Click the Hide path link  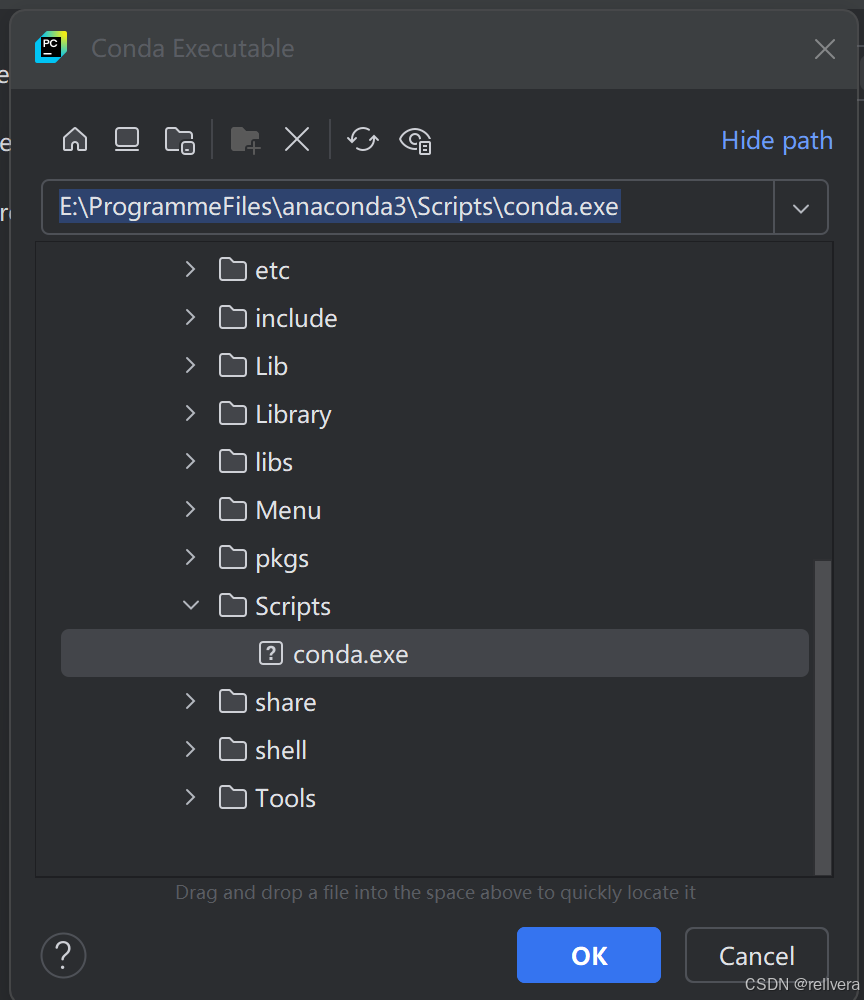coord(777,140)
